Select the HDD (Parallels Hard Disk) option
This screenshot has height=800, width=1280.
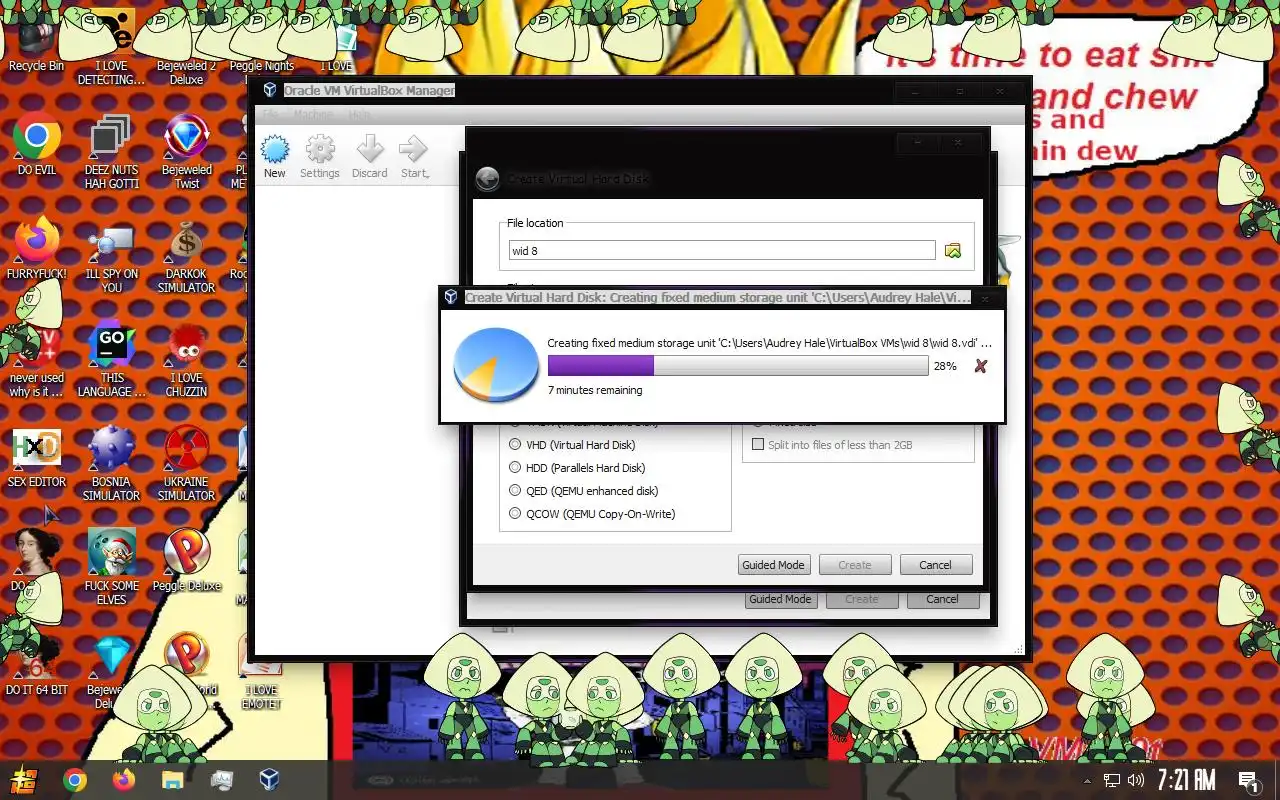tap(577, 468)
